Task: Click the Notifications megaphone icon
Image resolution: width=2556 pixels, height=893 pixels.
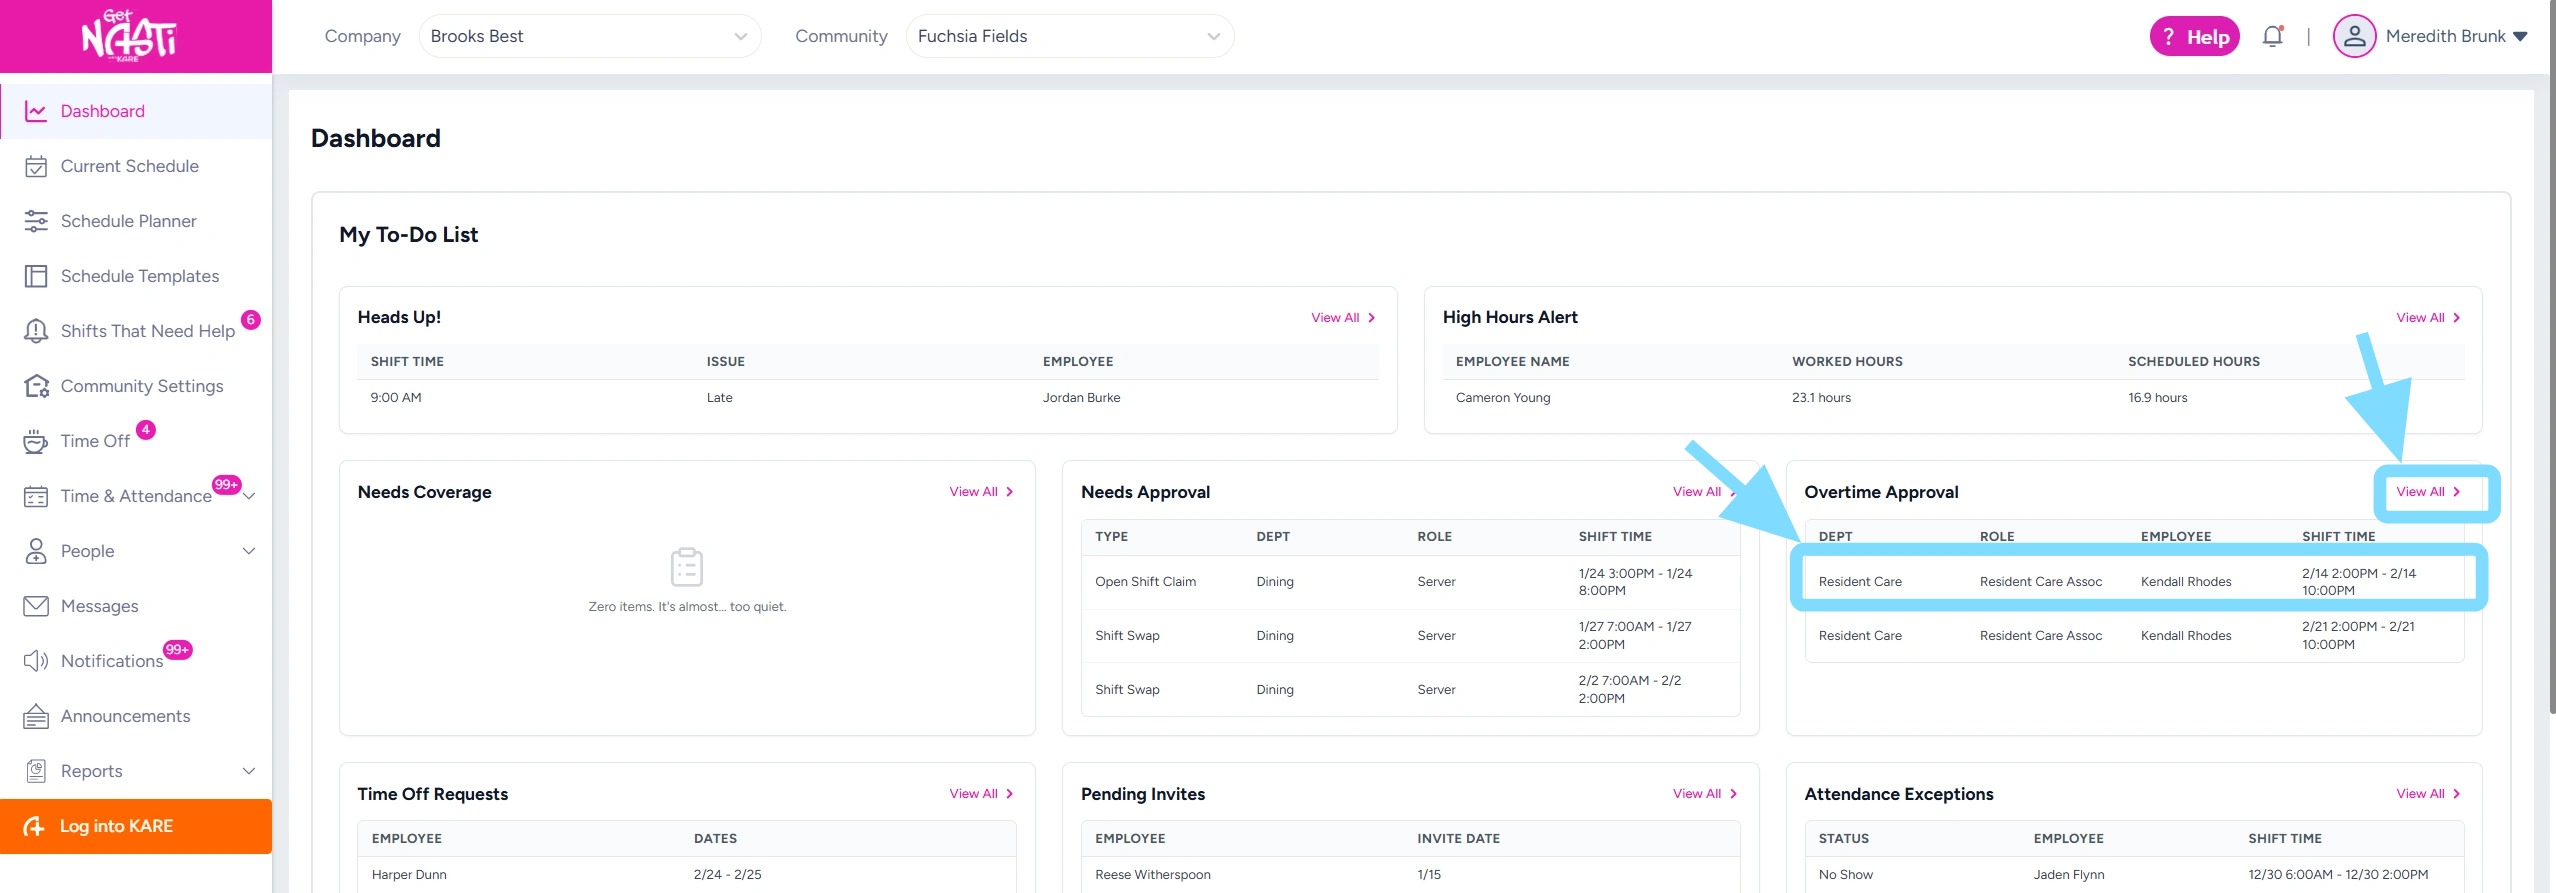Action: 36,661
